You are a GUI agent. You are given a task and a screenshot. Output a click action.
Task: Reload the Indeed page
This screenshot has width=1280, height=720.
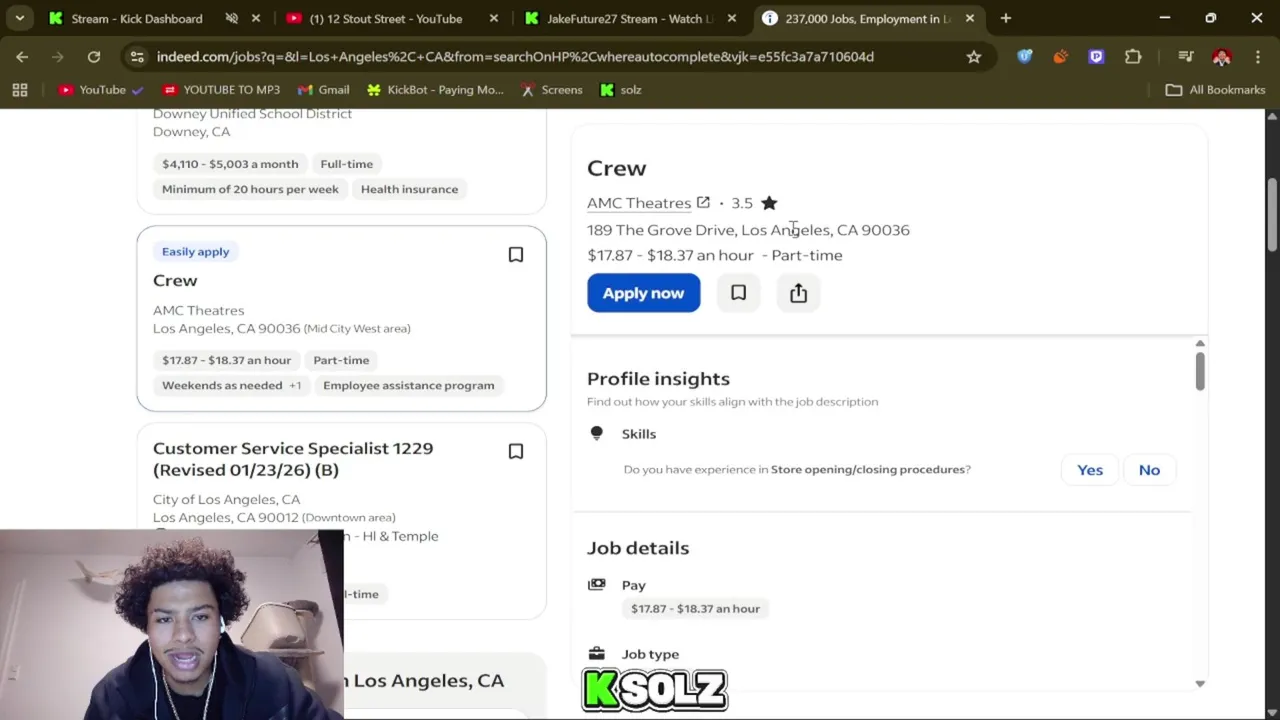point(93,57)
